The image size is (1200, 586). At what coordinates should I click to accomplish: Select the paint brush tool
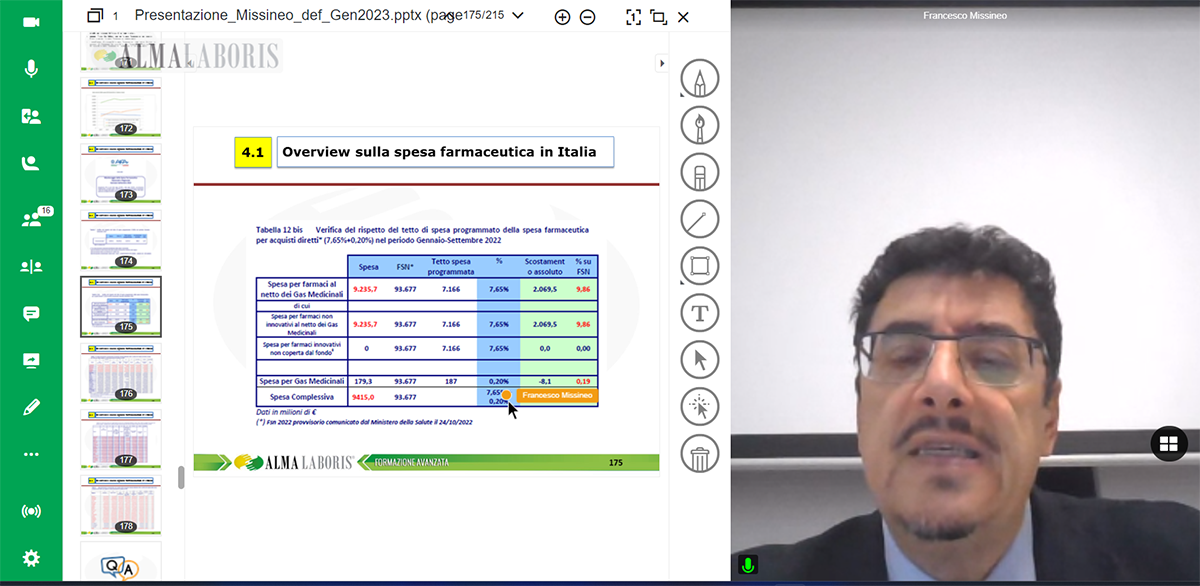click(x=700, y=125)
